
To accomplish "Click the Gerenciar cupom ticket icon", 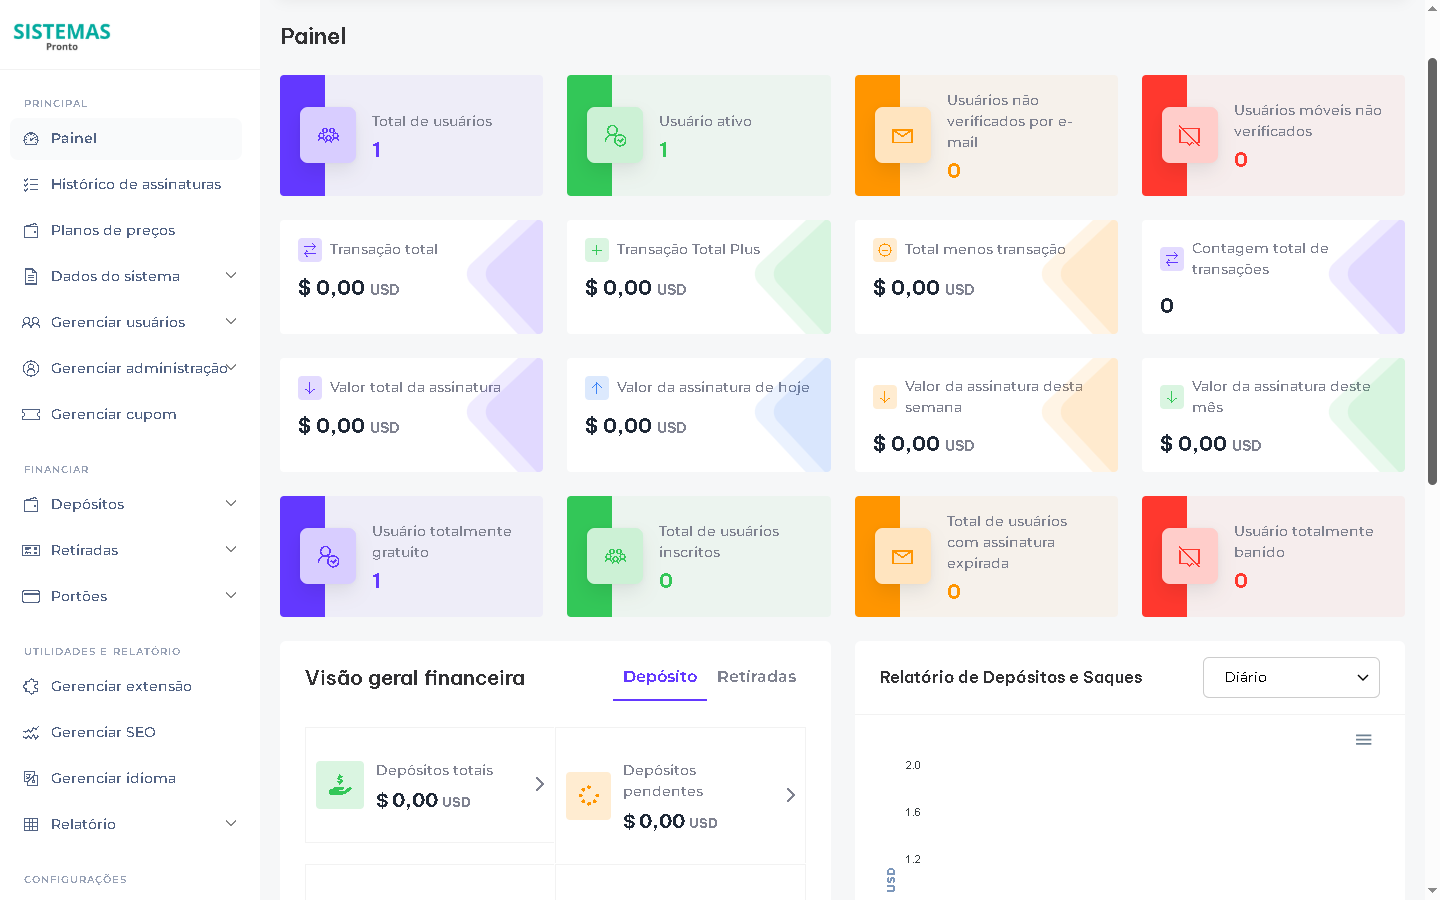I will pyautogui.click(x=31, y=415).
